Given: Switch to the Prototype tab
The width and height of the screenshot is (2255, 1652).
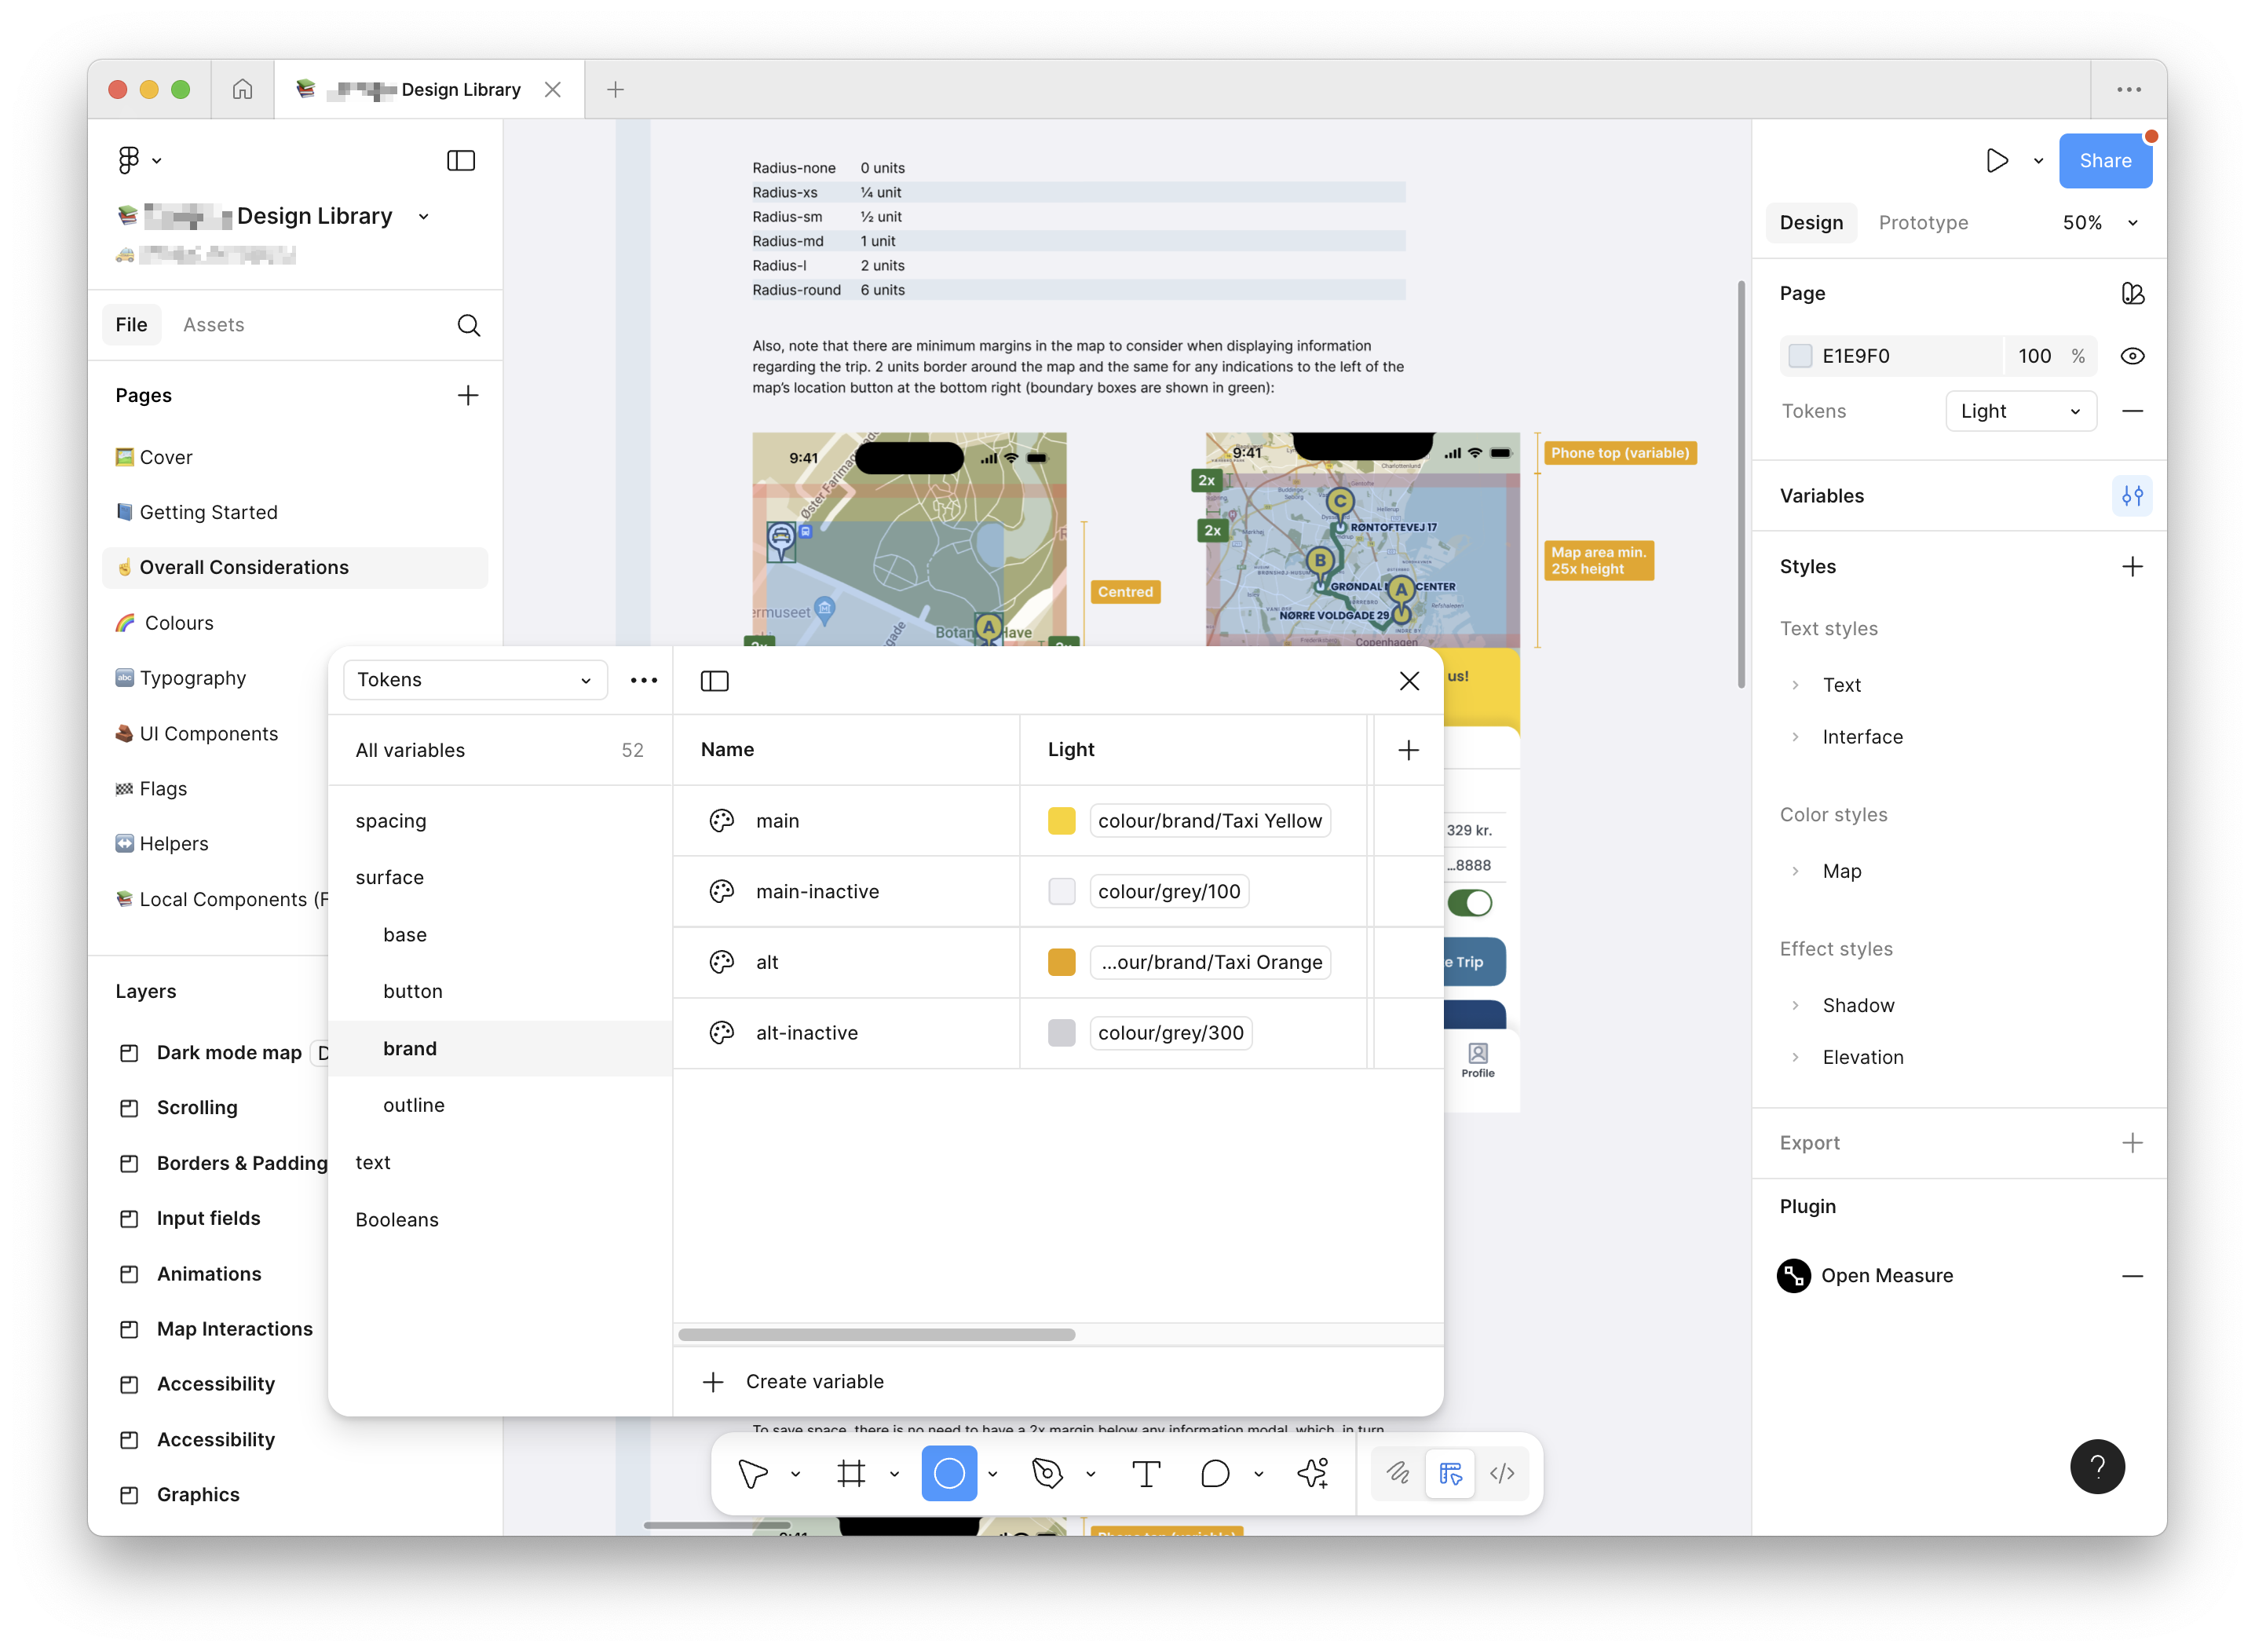Looking at the screenshot, I should (x=1922, y=222).
